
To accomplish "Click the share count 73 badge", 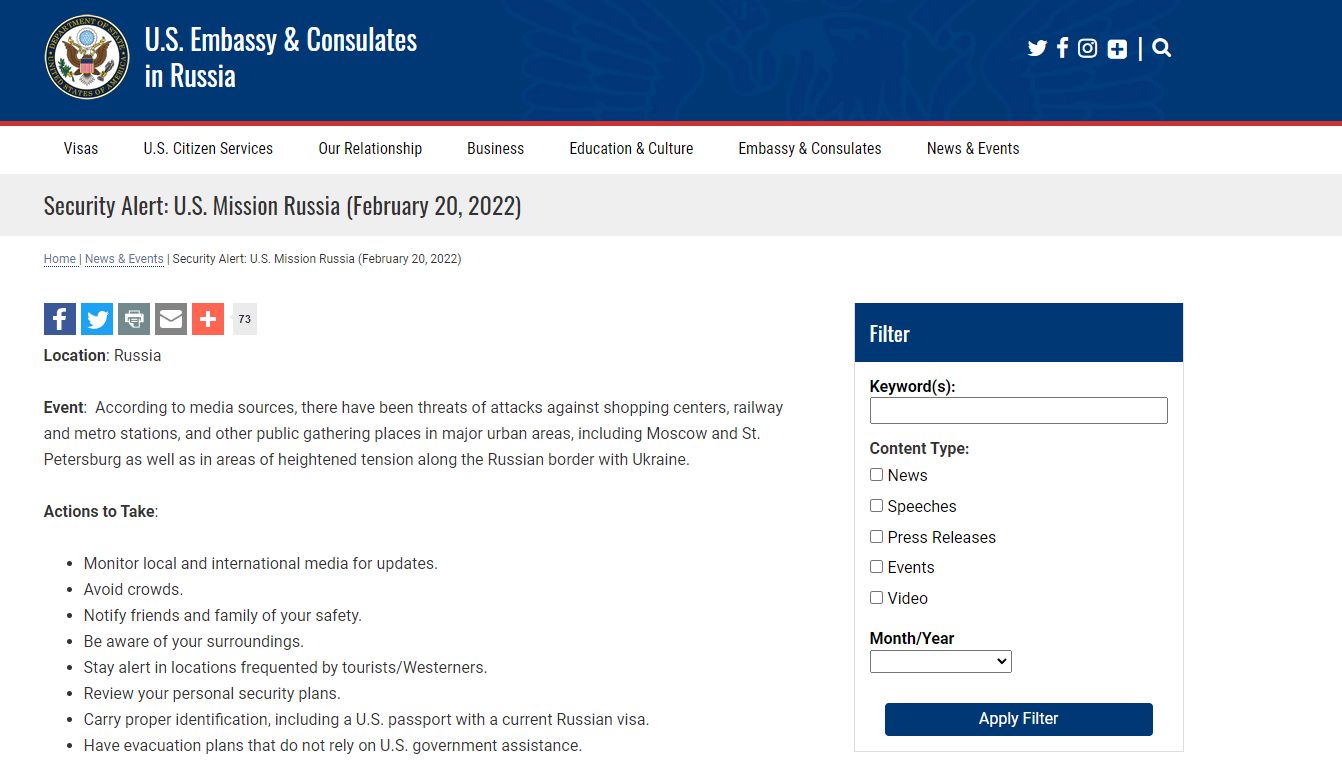I will pos(245,319).
